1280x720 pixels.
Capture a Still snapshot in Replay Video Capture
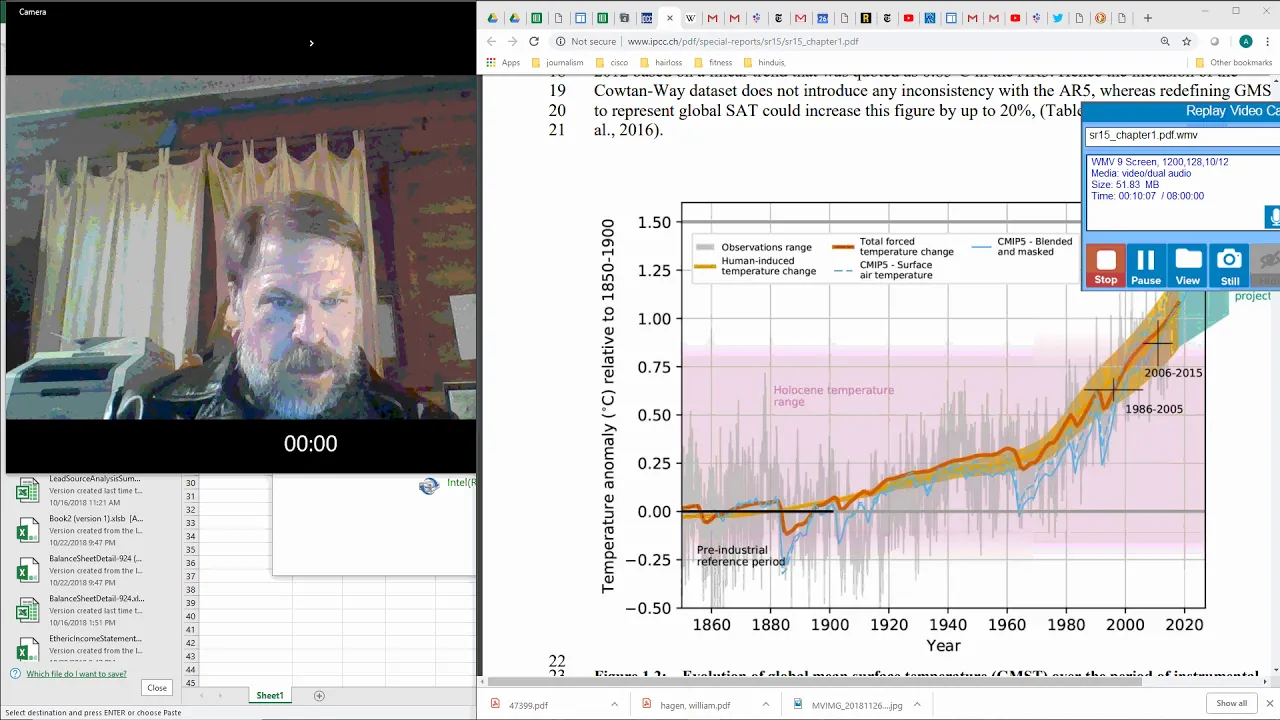1229,267
